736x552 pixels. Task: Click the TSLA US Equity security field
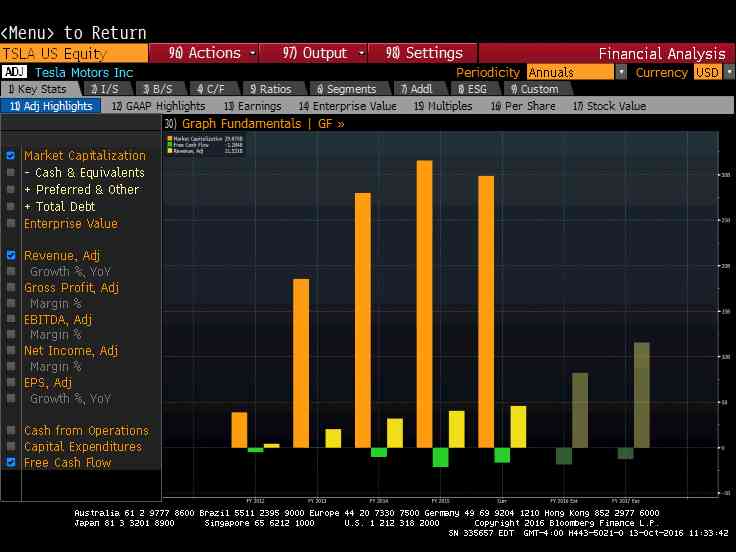point(74,54)
